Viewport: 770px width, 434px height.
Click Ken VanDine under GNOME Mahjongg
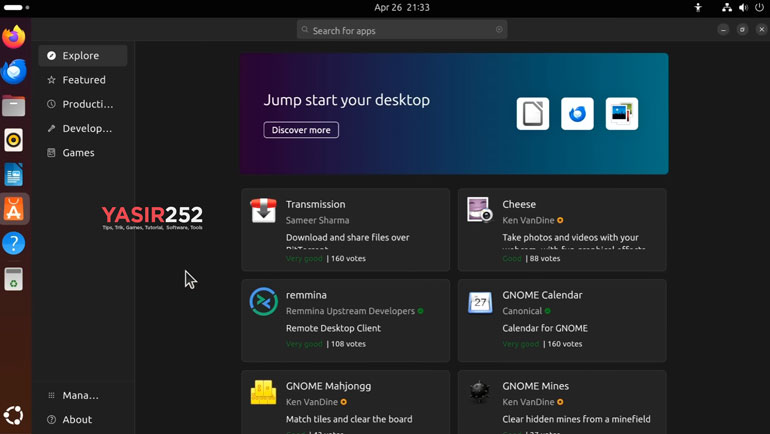[312, 402]
